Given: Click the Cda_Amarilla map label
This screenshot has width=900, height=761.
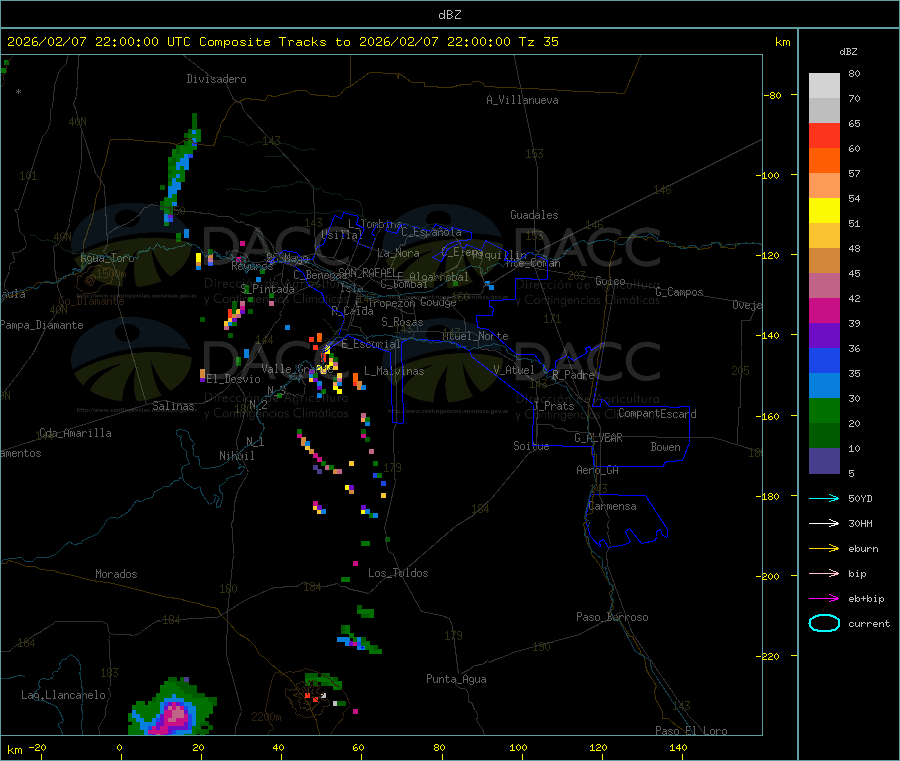Looking at the screenshot, I should 76,433.
